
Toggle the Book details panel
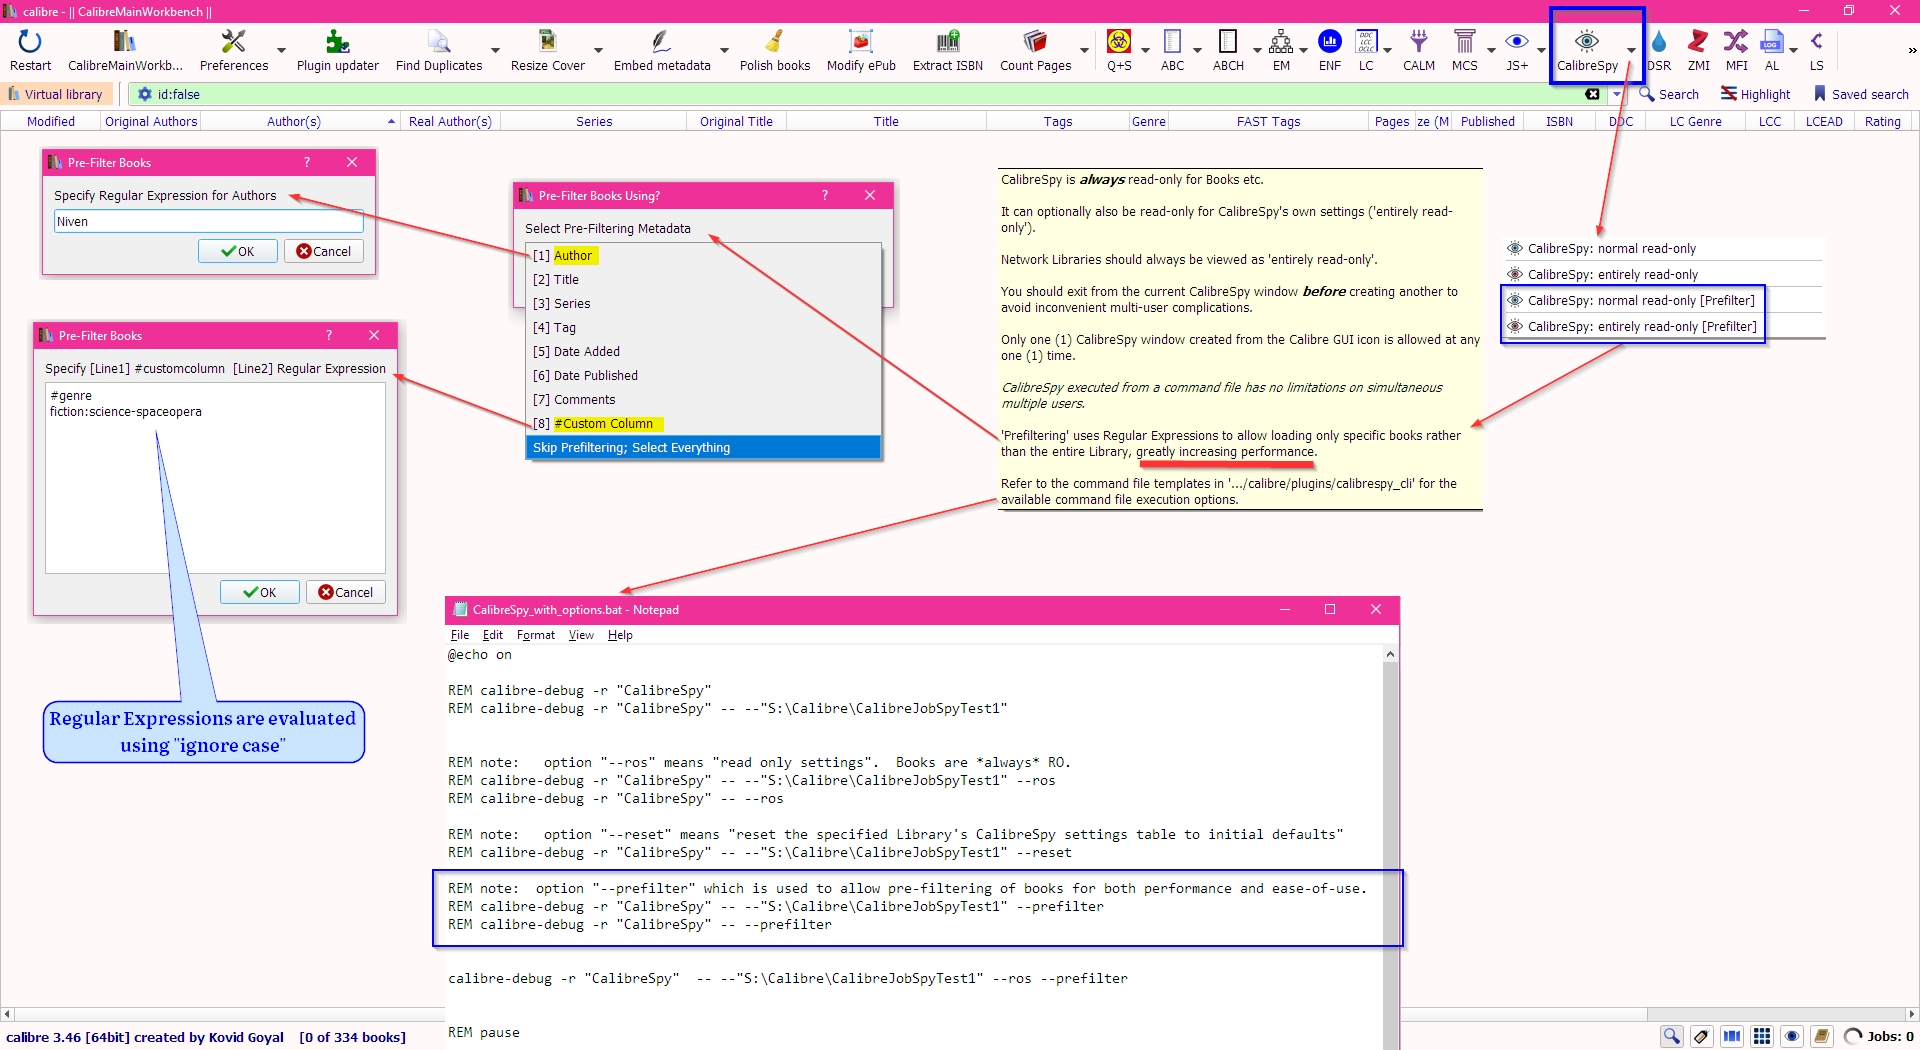coord(1822,1036)
